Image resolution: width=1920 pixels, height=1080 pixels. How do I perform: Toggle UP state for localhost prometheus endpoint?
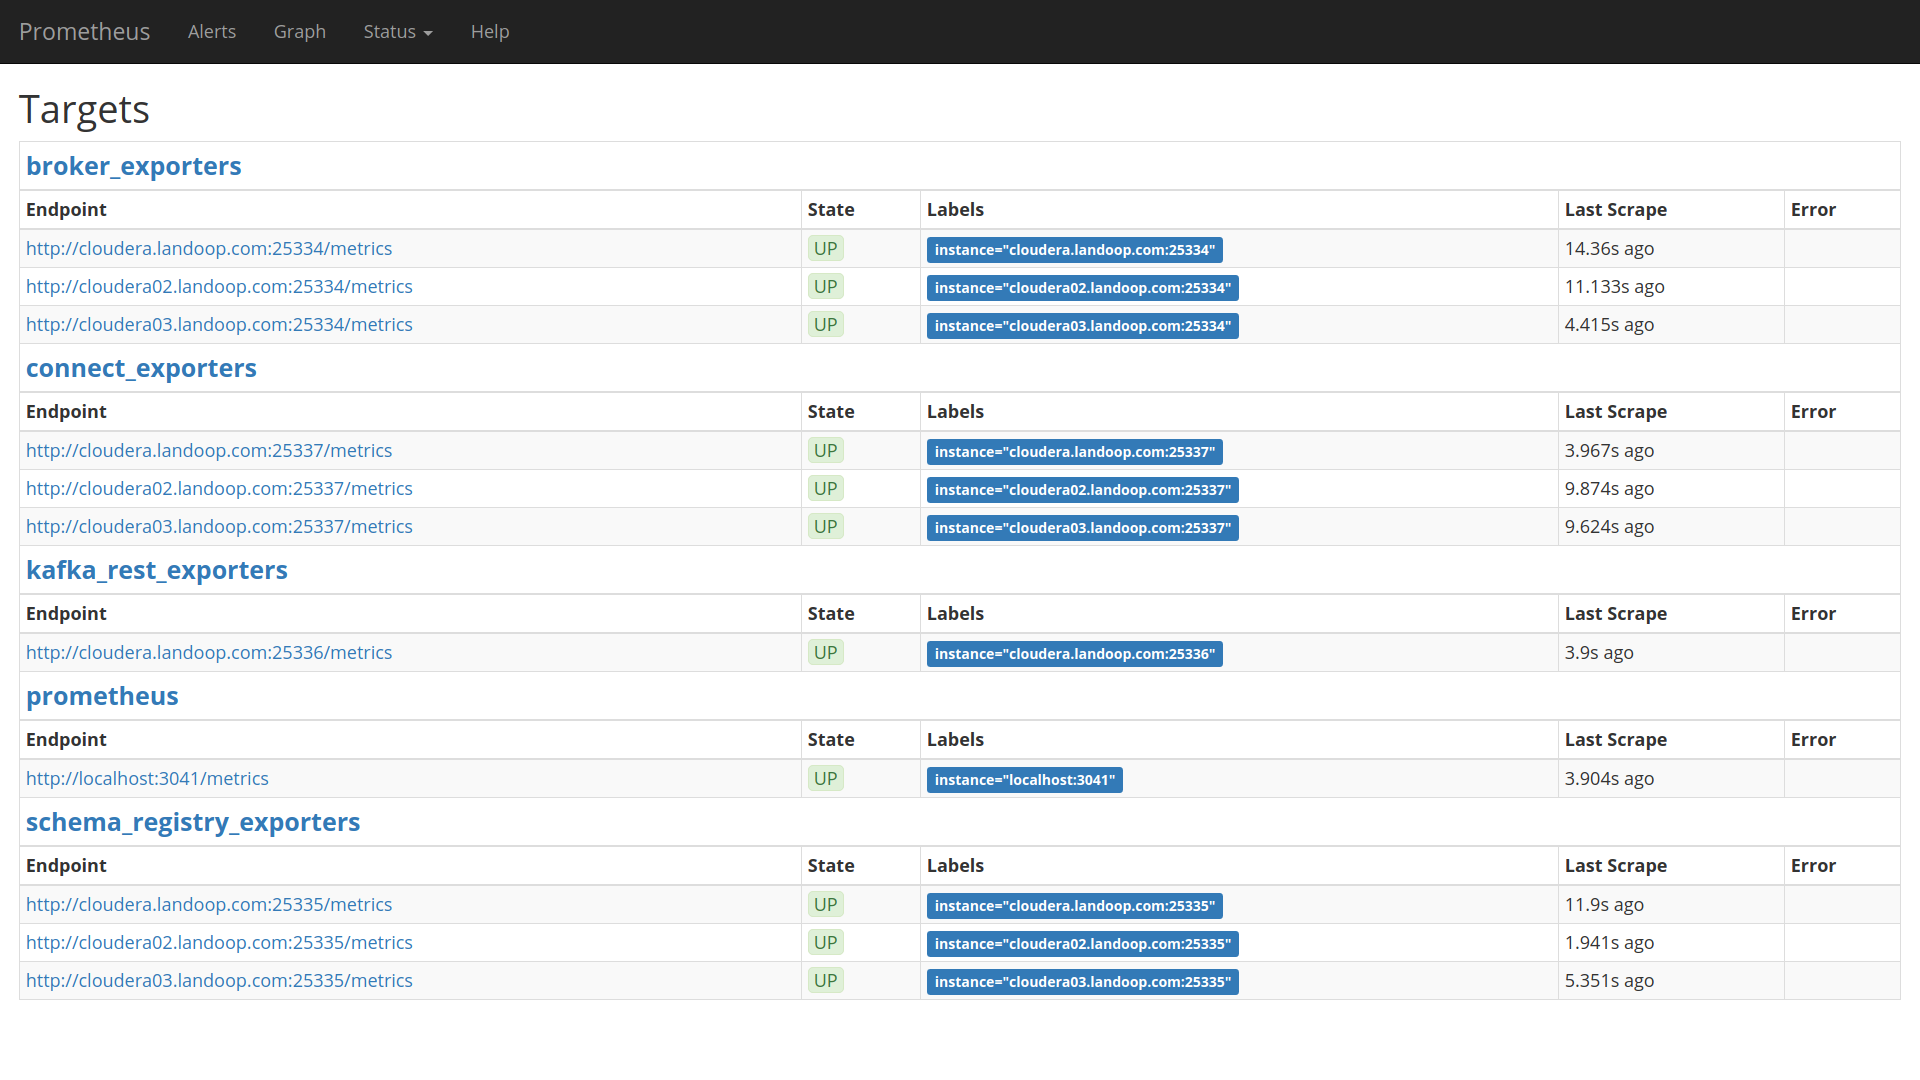[824, 778]
